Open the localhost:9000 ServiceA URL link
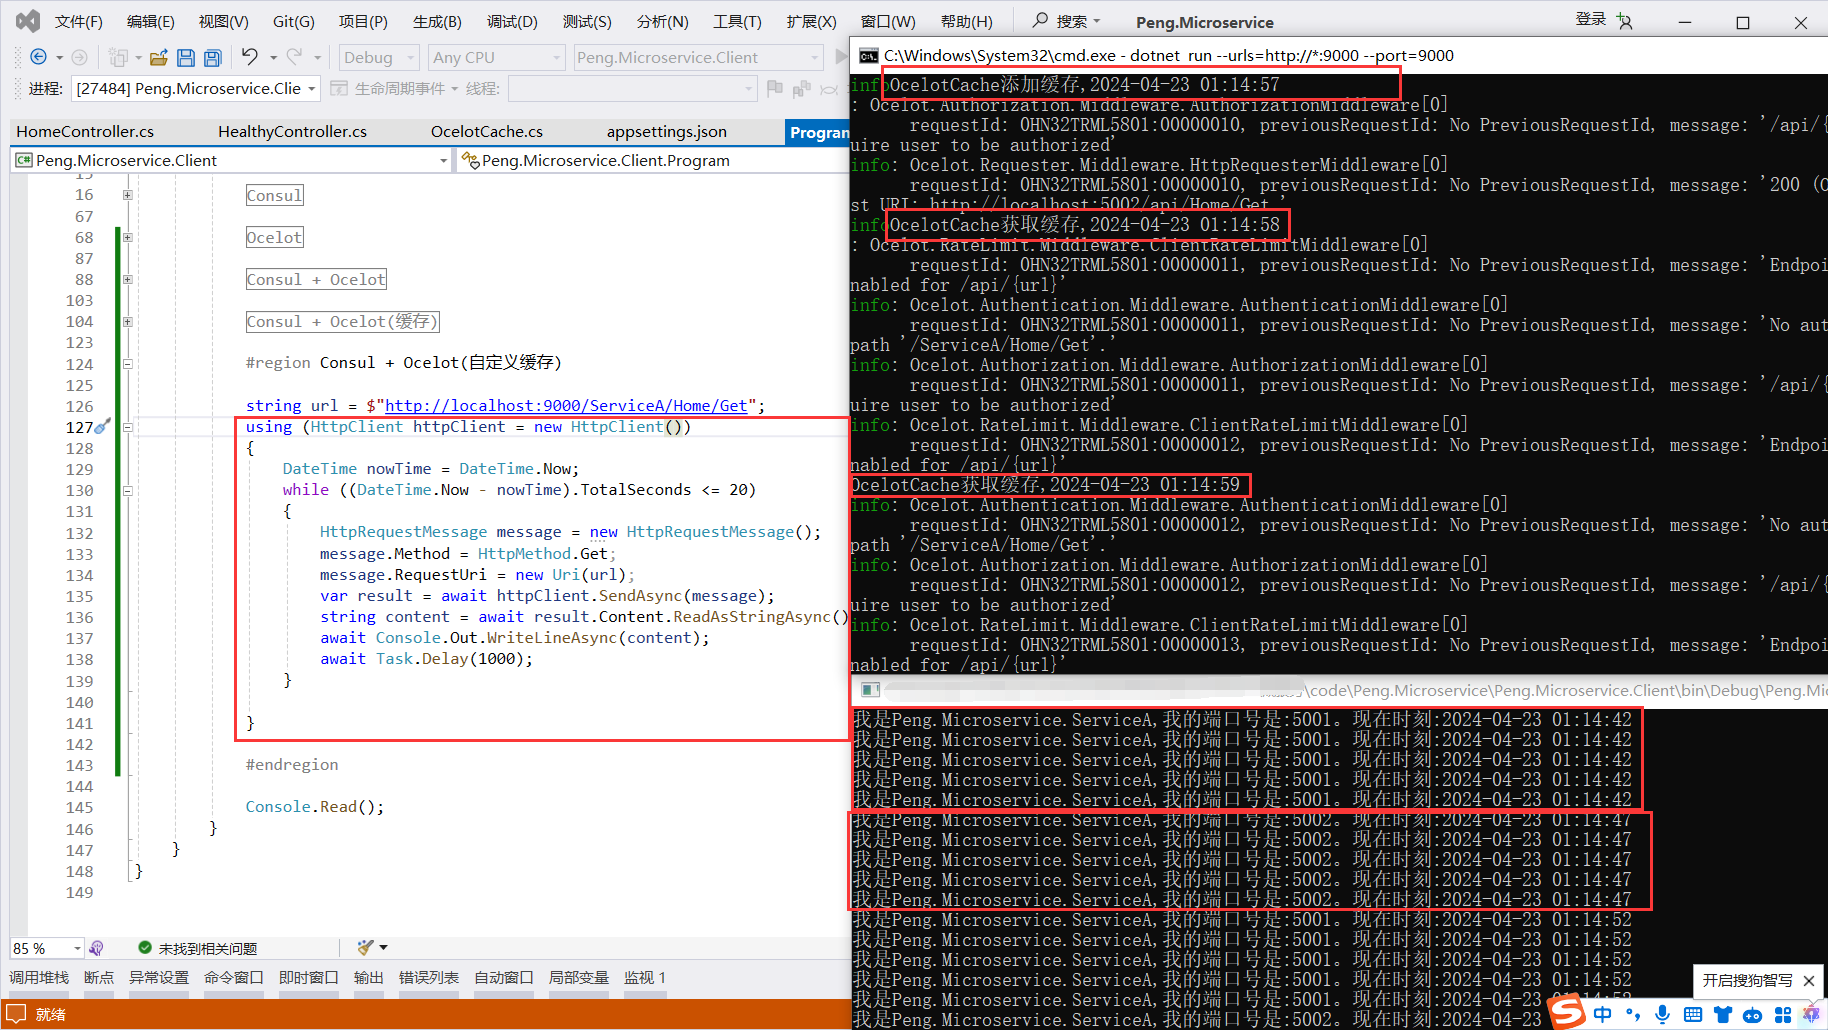The image size is (1828, 1030). pos(566,406)
